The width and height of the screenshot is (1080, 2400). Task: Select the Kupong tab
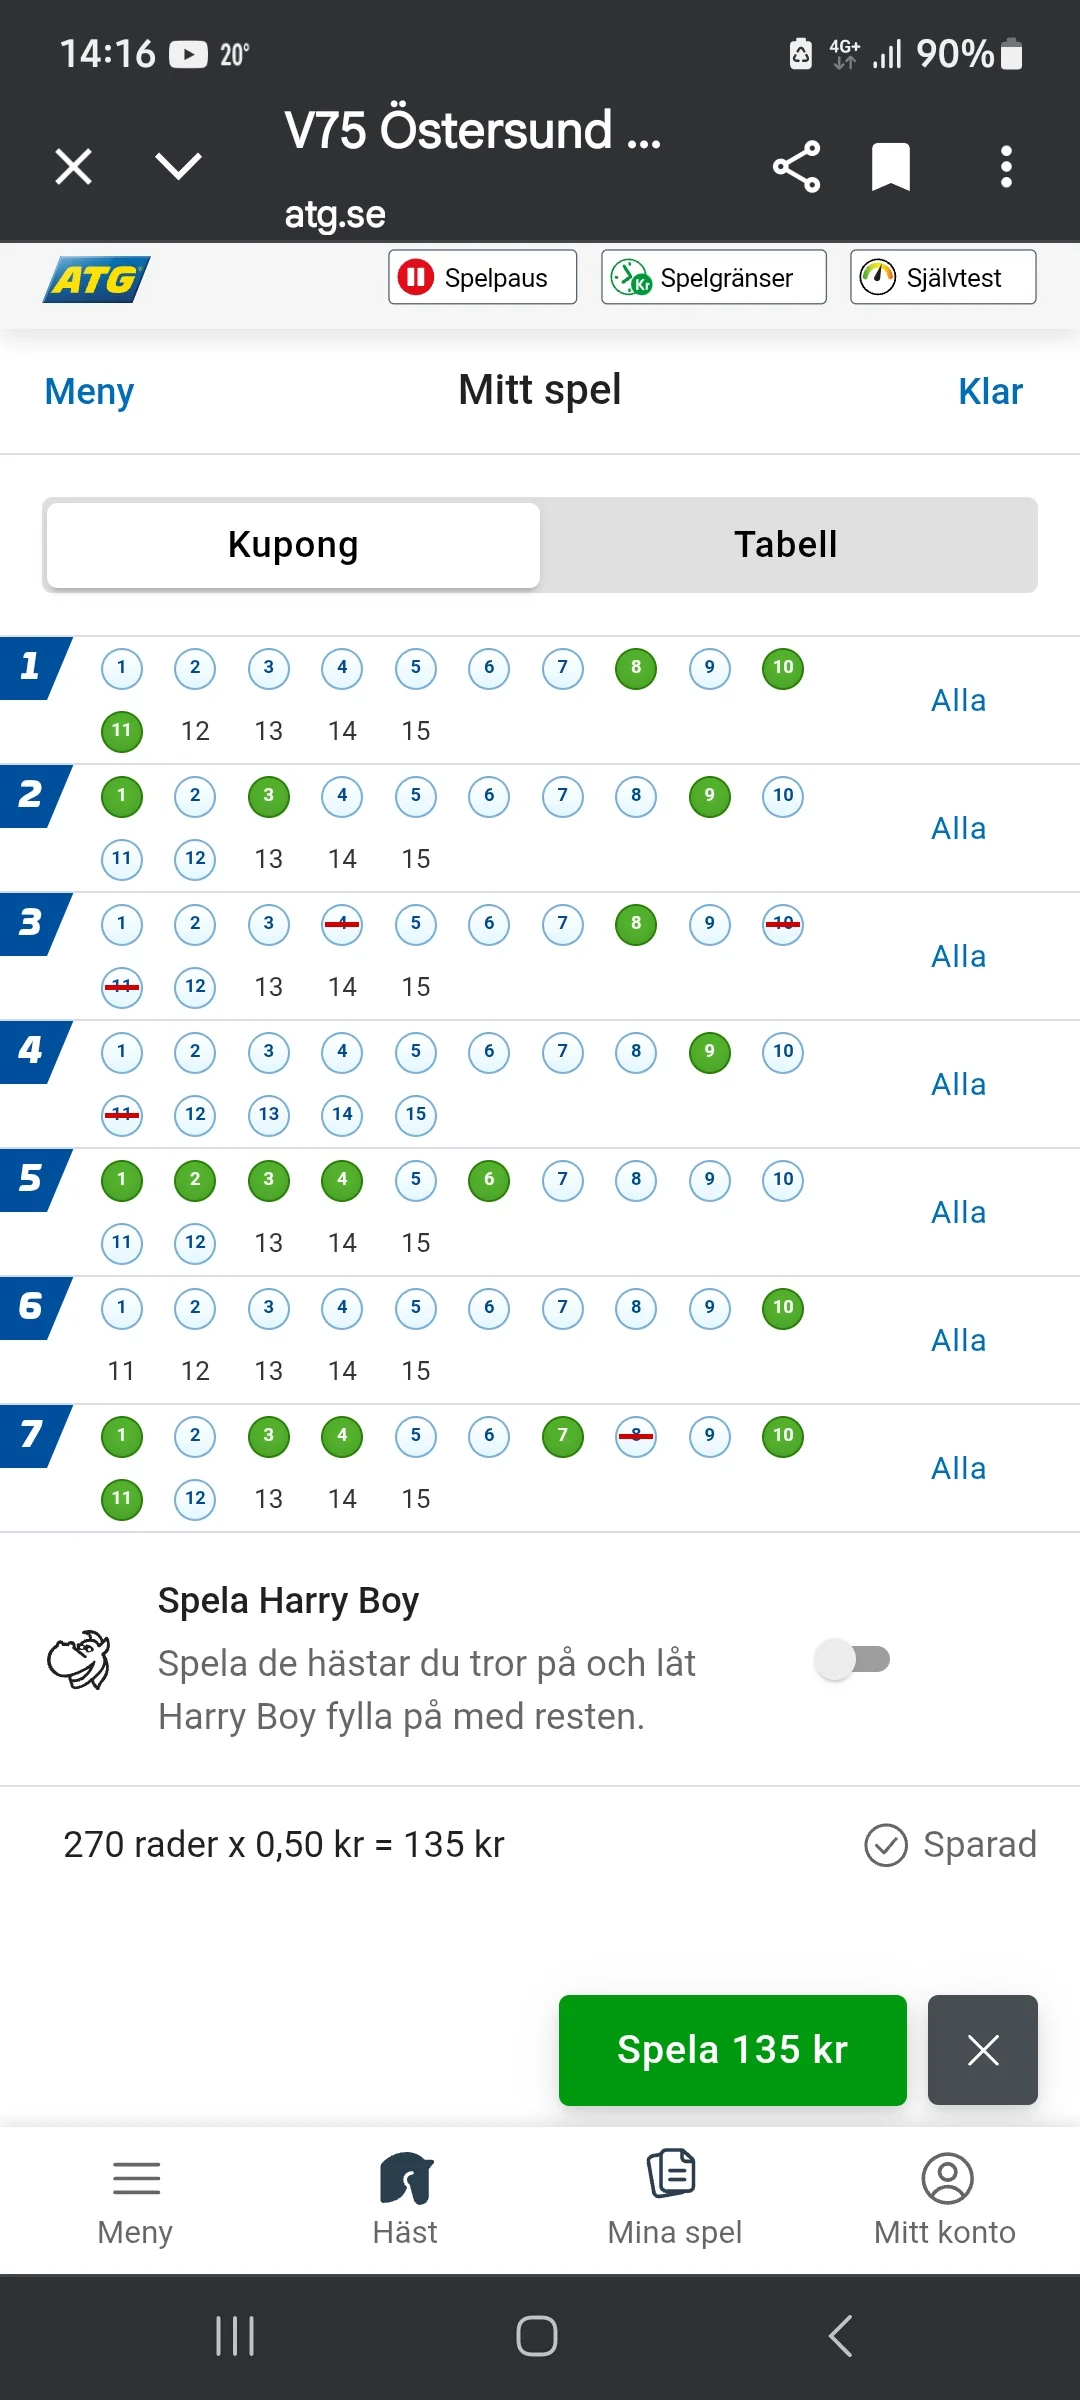[x=293, y=545]
